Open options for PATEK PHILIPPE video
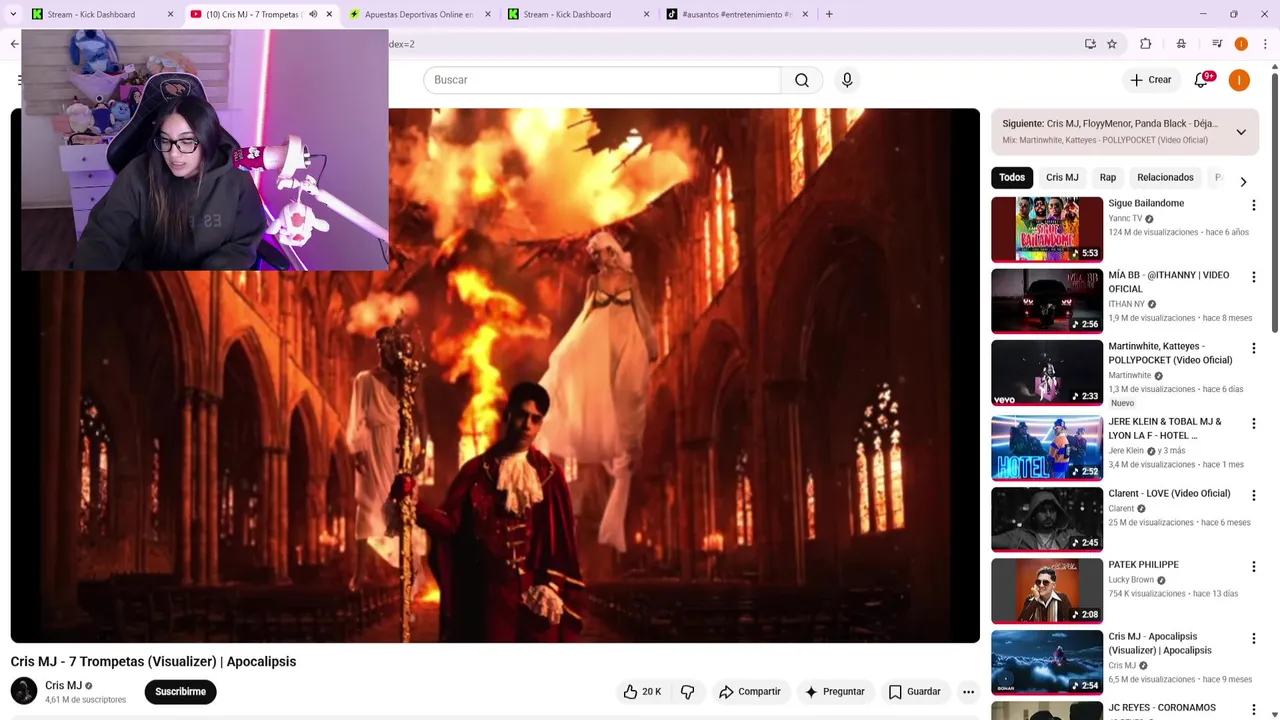The width and height of the screenshot is (1280, 720). point(1253,567)
